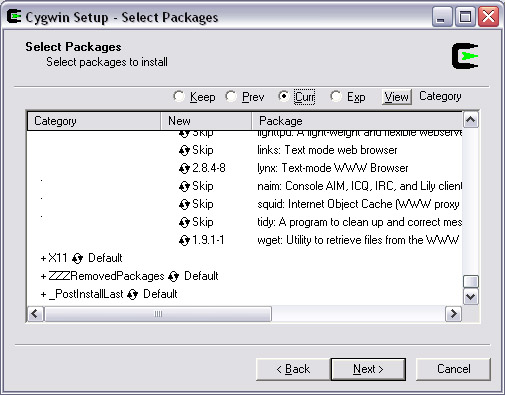Click the vertical scrollbar up arrow
This screenshot has height=395, width=505.
point(471,120)
